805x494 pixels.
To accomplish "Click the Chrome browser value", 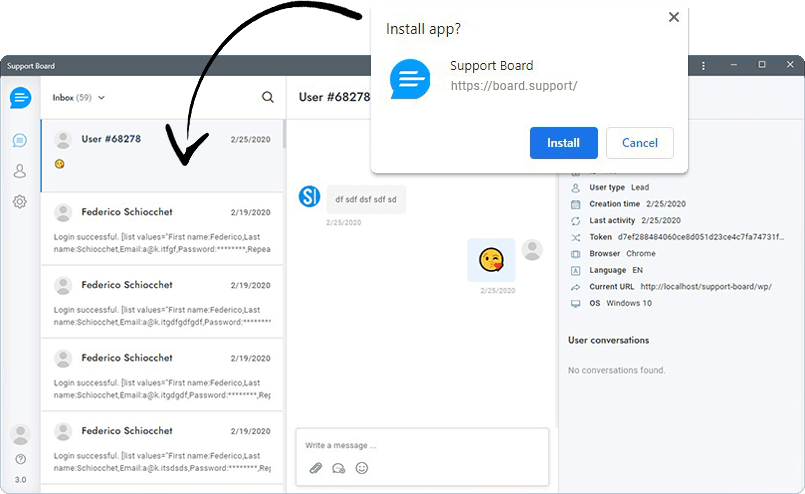I will pos(641,253).
